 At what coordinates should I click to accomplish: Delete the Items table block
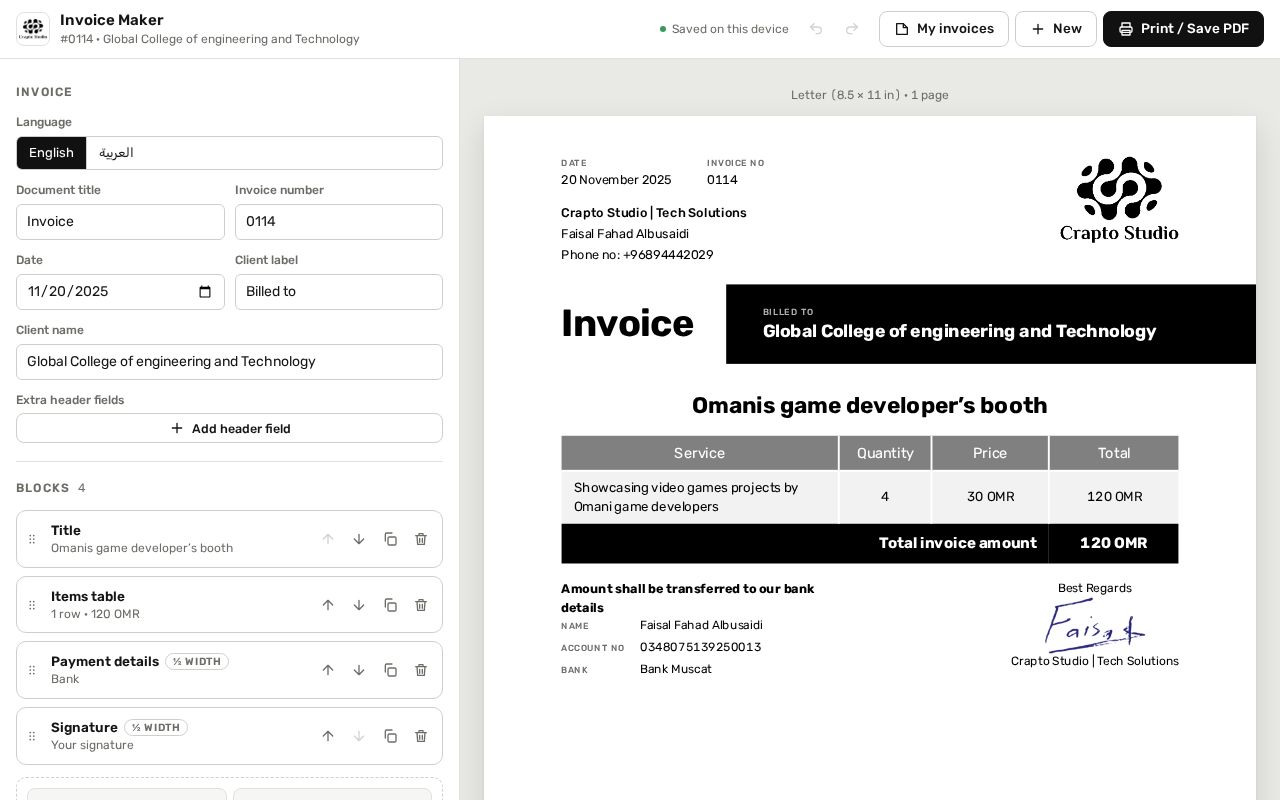tap(421, 605)
